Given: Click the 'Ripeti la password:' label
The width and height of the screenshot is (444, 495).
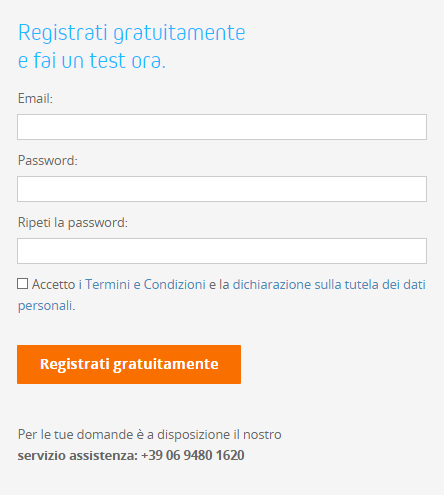Looking at the screenshot, I should 73,223.
